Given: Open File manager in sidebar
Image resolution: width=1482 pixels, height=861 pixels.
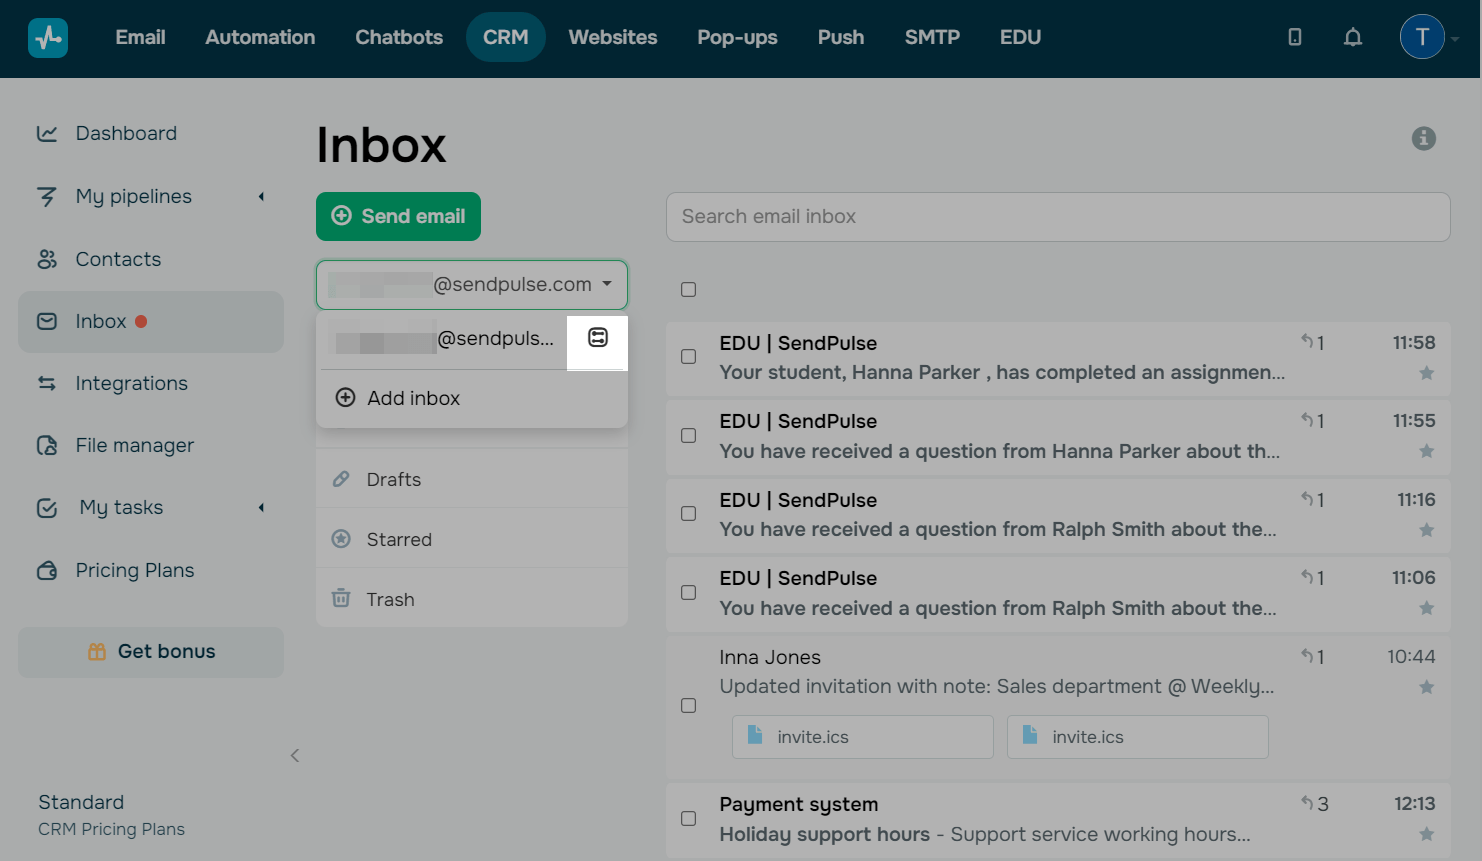Looking at the screenshot, I should [x=151, y=446].
